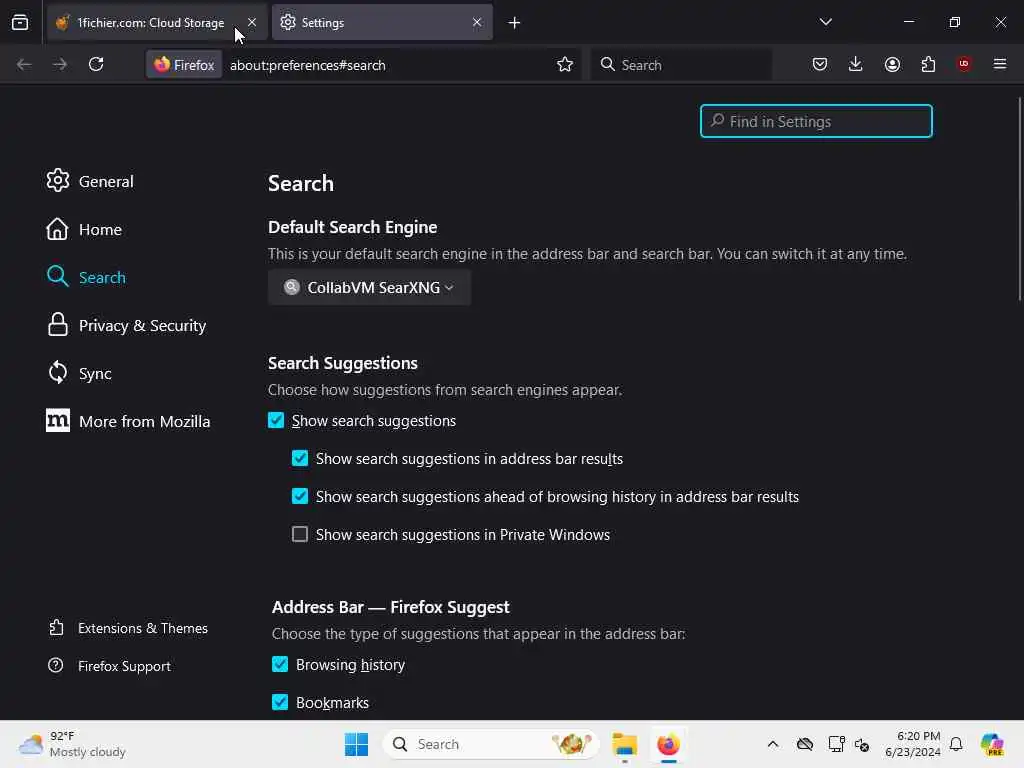
Task: Open the weather widget showing 92°F
Action: (x=72, y=744)
